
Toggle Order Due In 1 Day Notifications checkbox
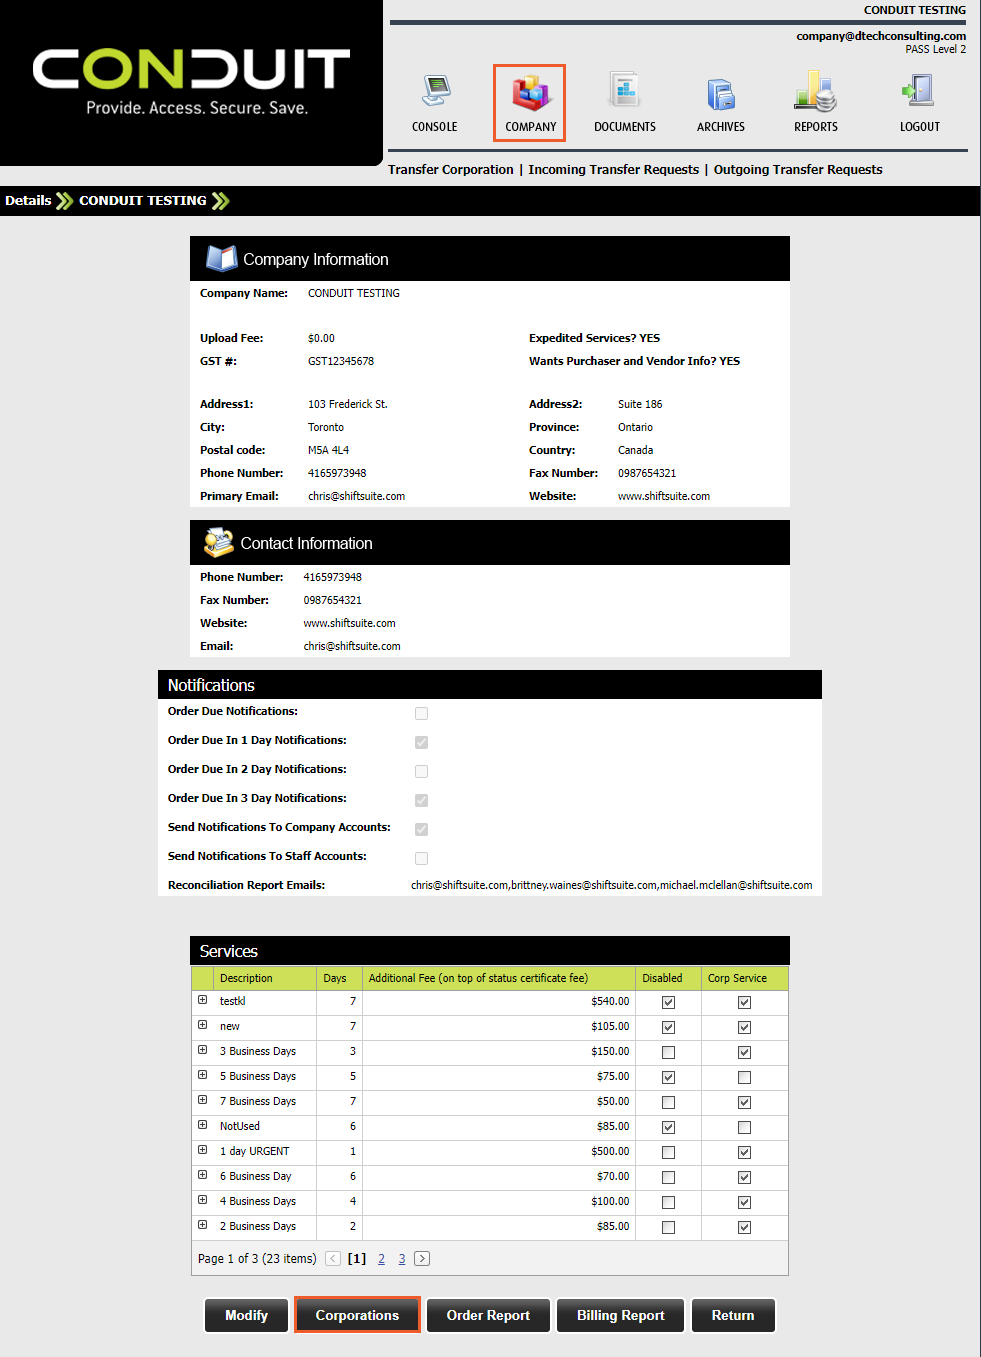click(x=421, y=742)
